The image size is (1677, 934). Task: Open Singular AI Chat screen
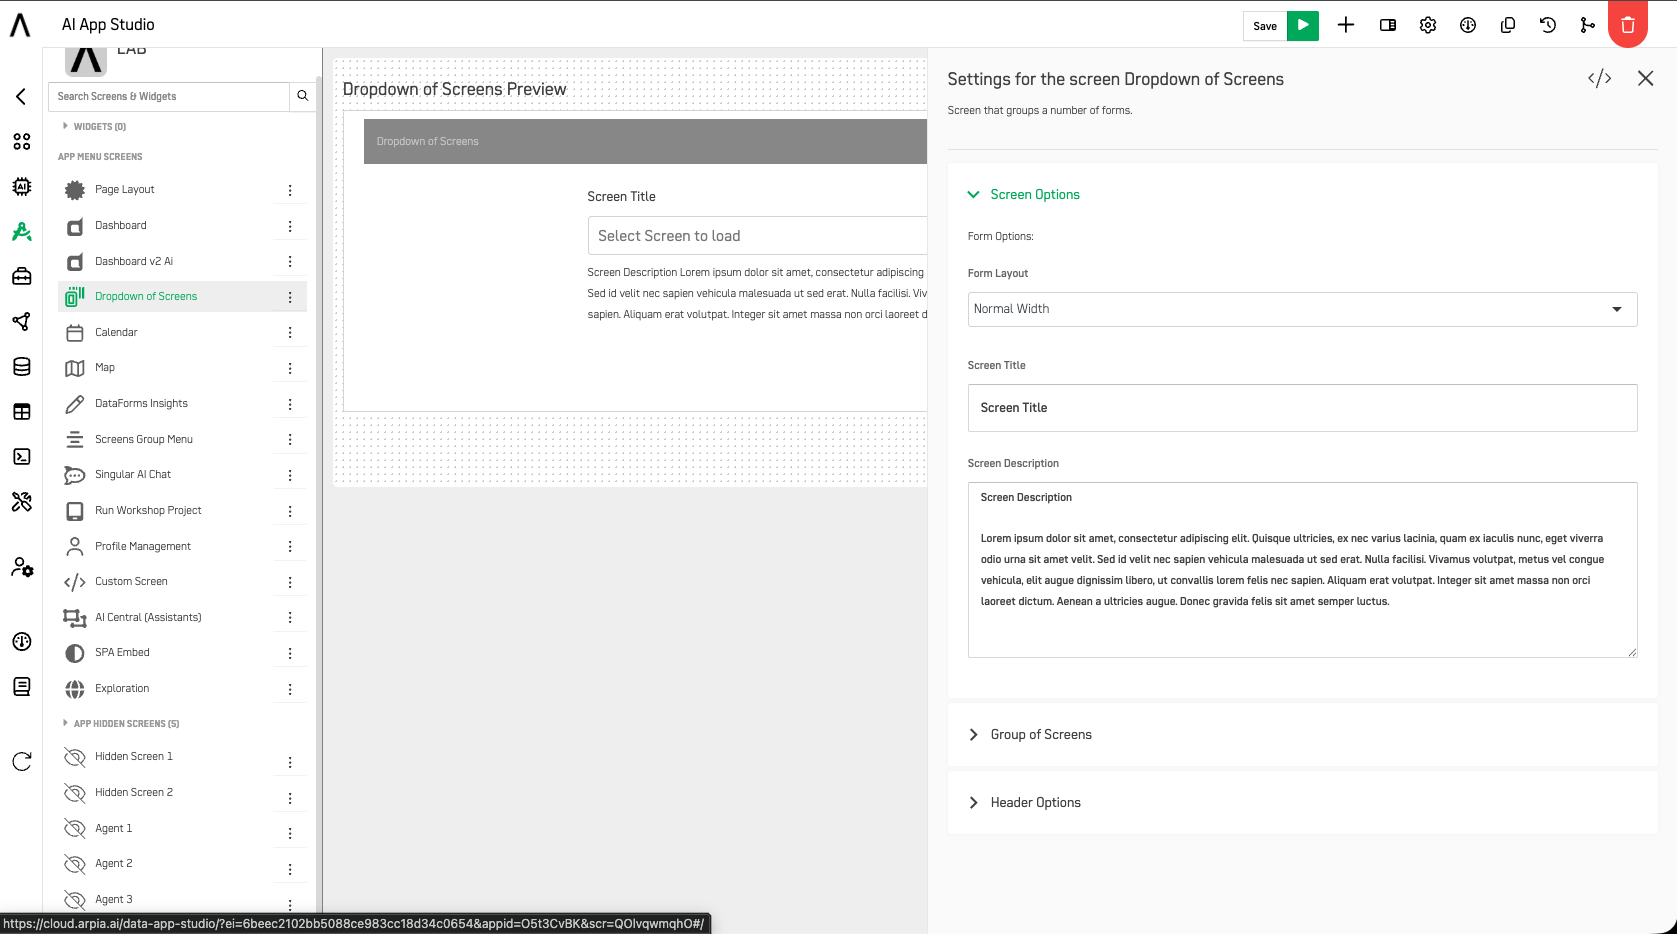(x=133, y=475)
